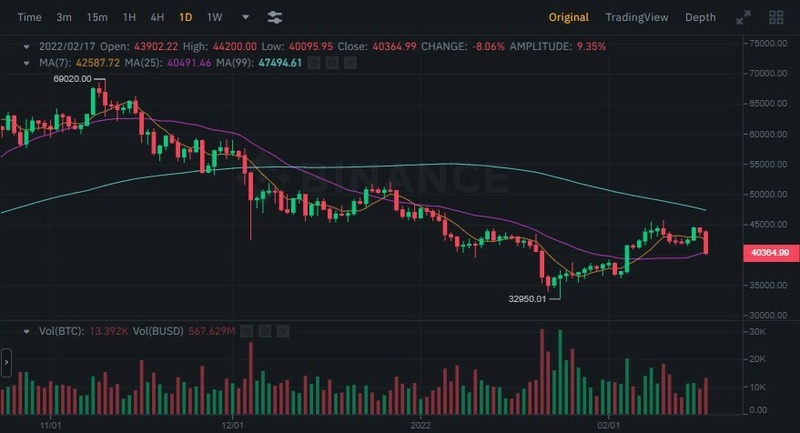Select the 15m interval

(x=97, y=17)
